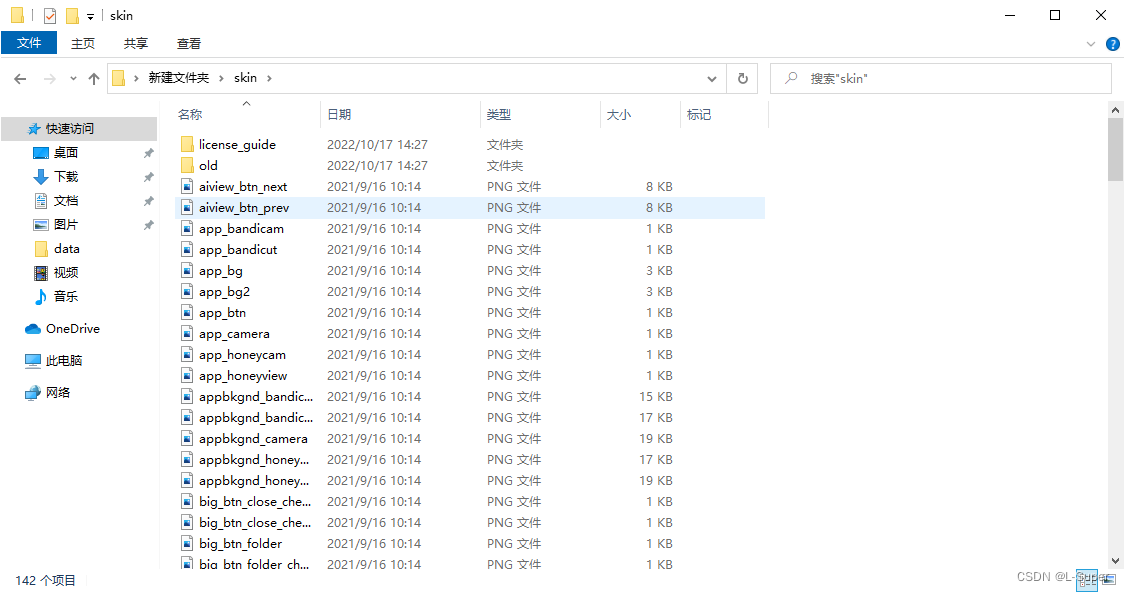Refresh the skin folder view

(x=743, y=78)
